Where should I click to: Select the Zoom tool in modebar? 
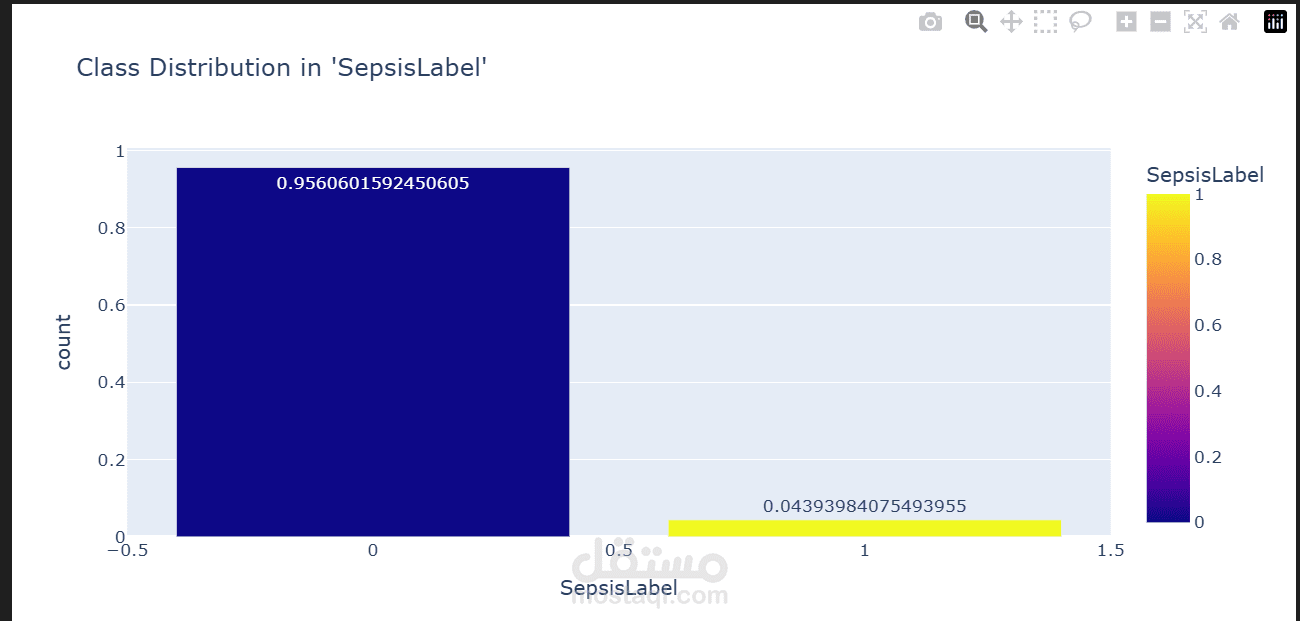pyautogui.click(x=976, y=22)
